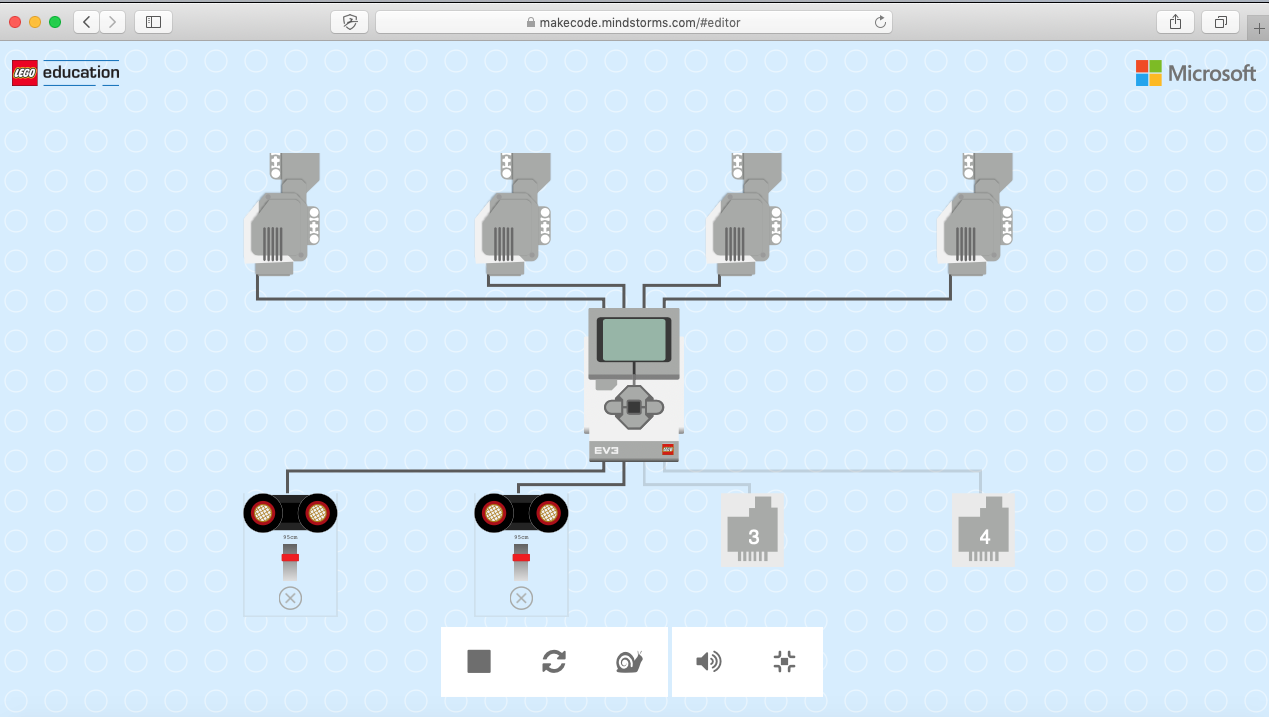The width and height of the screenshot is (1269, 717).
Task: Select the first ultrasonic sensor on port 1
Action: [290, 513]
